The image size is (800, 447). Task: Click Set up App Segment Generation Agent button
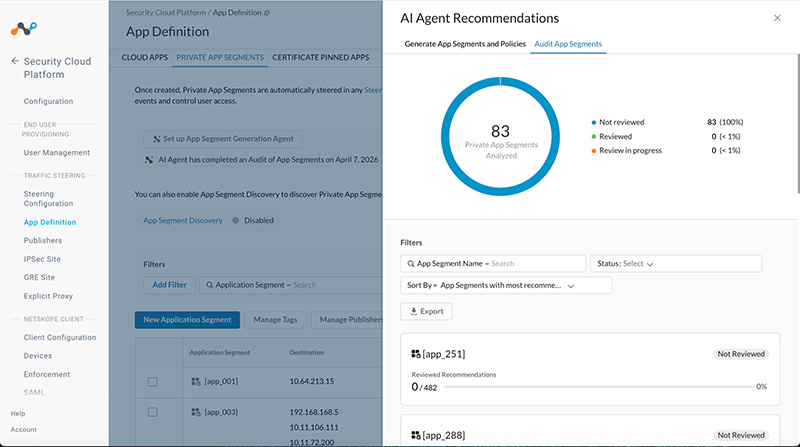pyautogui.click(x=223, y=139)
